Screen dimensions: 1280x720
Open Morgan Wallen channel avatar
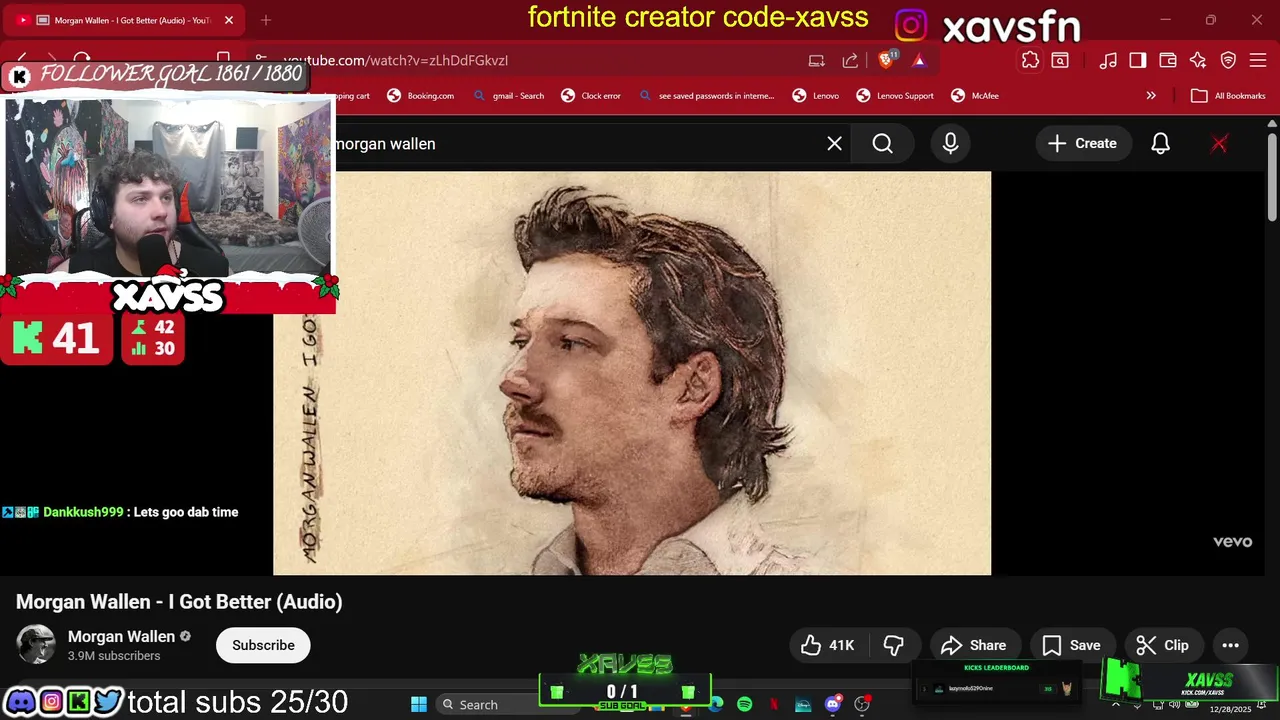(36, 645)
